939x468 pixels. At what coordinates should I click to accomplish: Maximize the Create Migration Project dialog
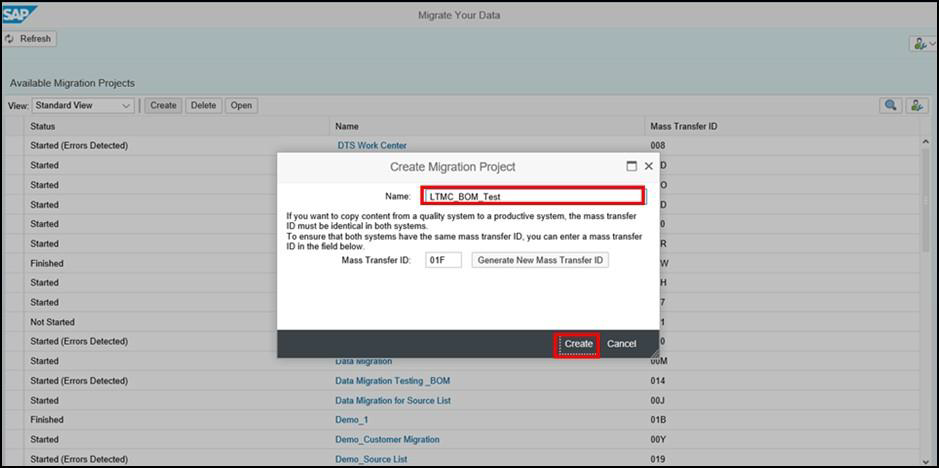point(631,166)
